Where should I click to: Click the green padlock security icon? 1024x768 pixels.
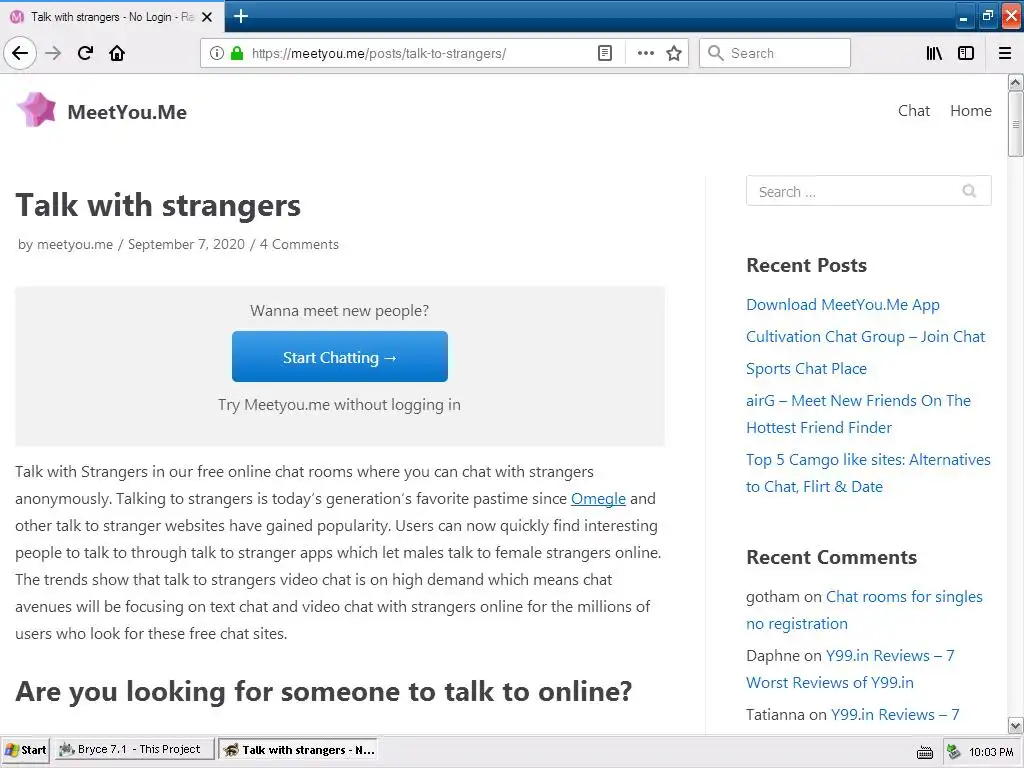[x=237, y=54]
